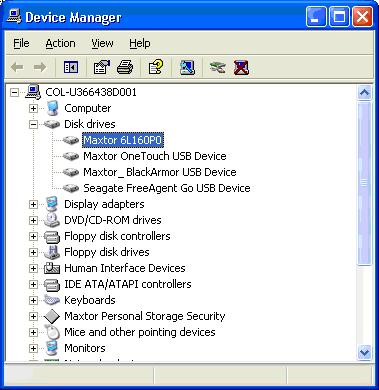This screenshot has height=390, width=379.
Task: Expand the IDE ATA/ATAPI controllers node
Action: [x=33, y=284]
